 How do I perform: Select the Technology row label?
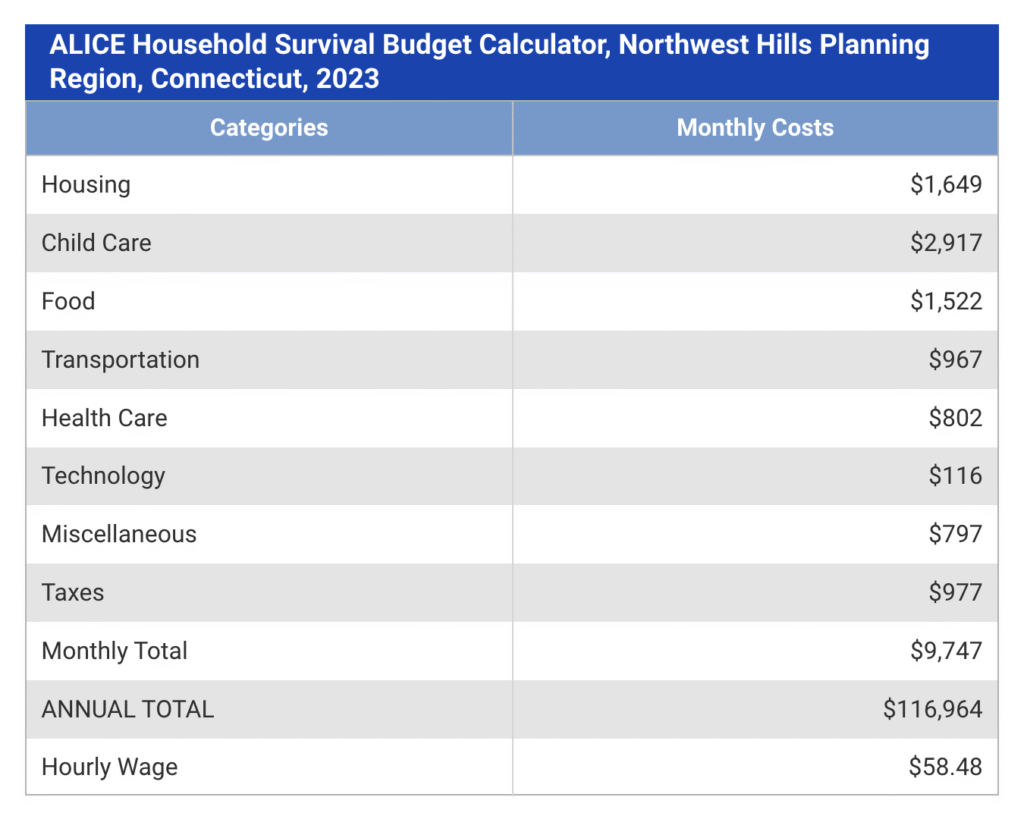tap(103, 476)
